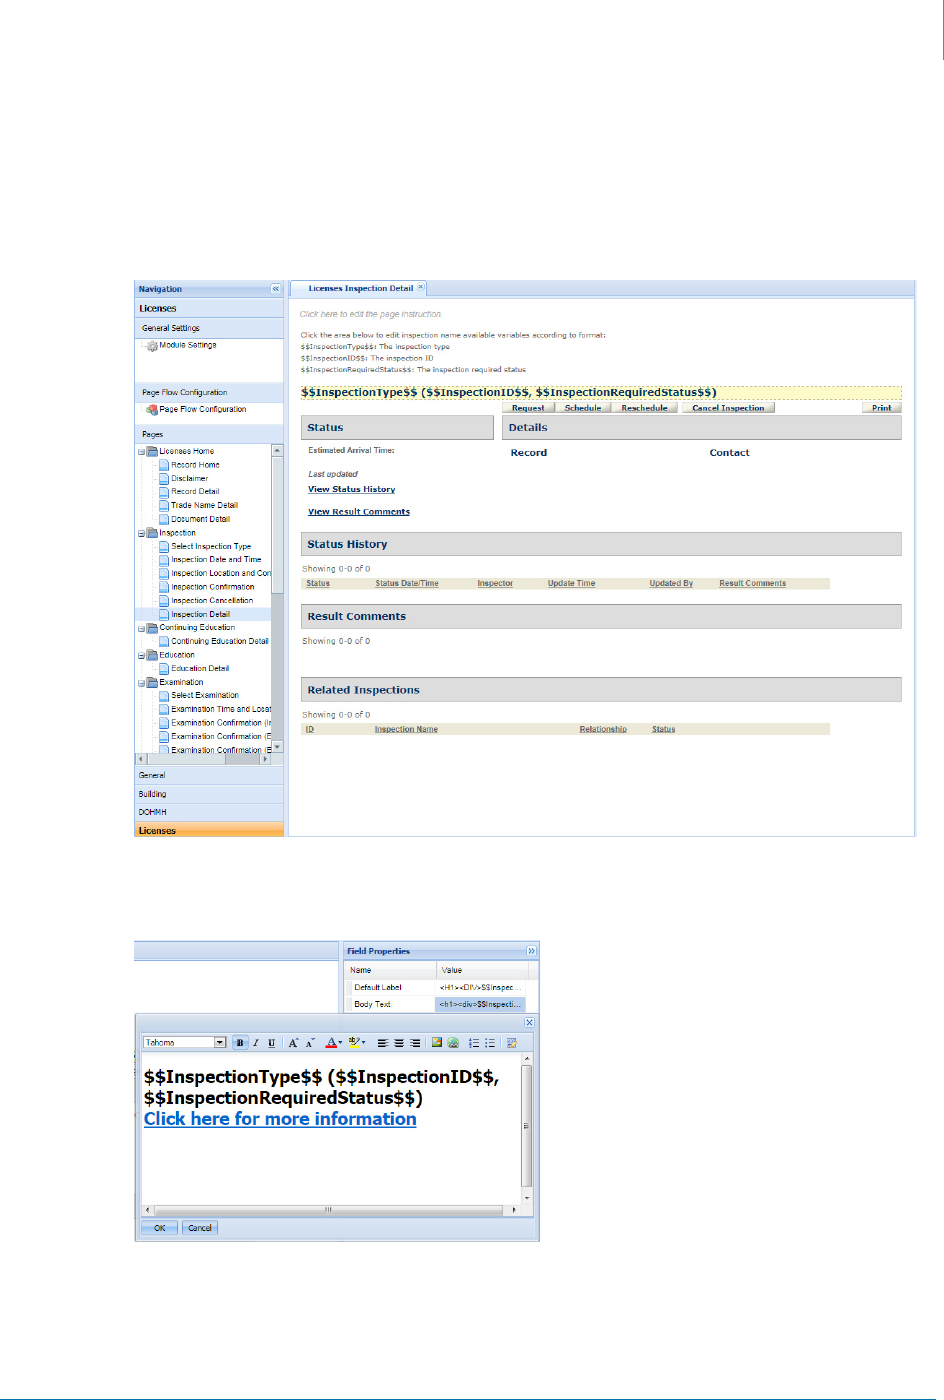Select the Trade Name Detail page
The height and width of the screenshot is (1400, 944).
[204, 505]
